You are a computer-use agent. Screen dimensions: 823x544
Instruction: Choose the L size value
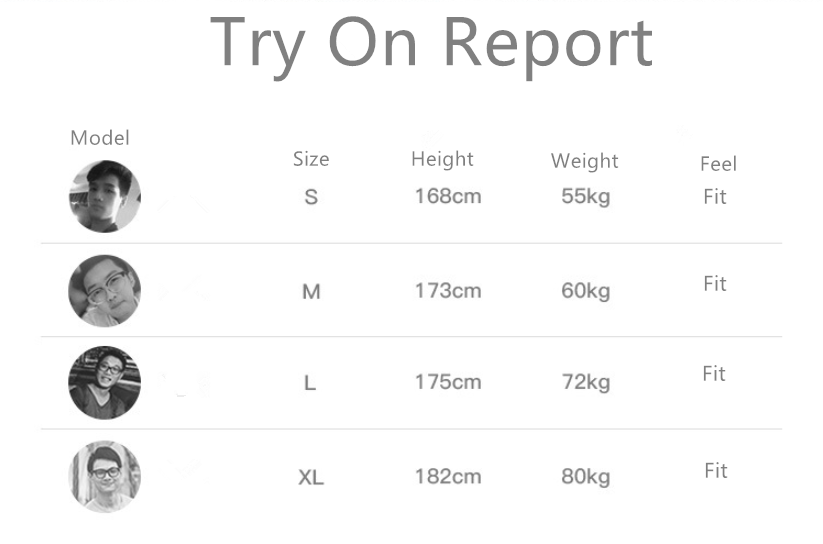pyautogui.click(x=310, y=383)
